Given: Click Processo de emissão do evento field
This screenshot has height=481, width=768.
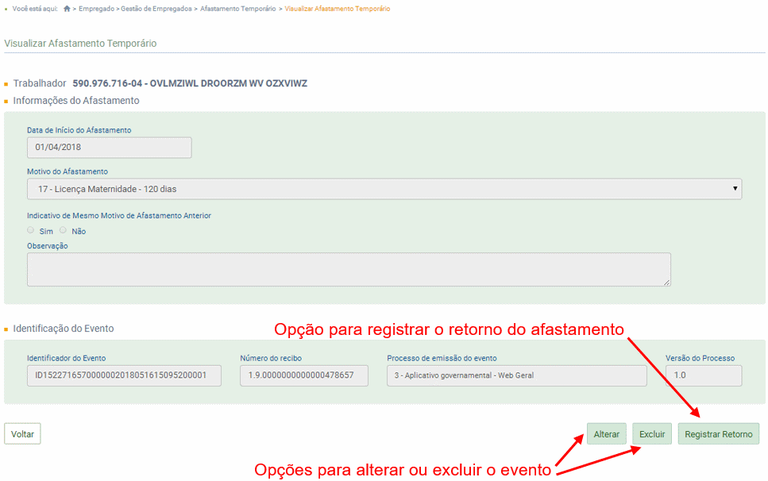Looking at the screenshot, I should tap(517, 376).
